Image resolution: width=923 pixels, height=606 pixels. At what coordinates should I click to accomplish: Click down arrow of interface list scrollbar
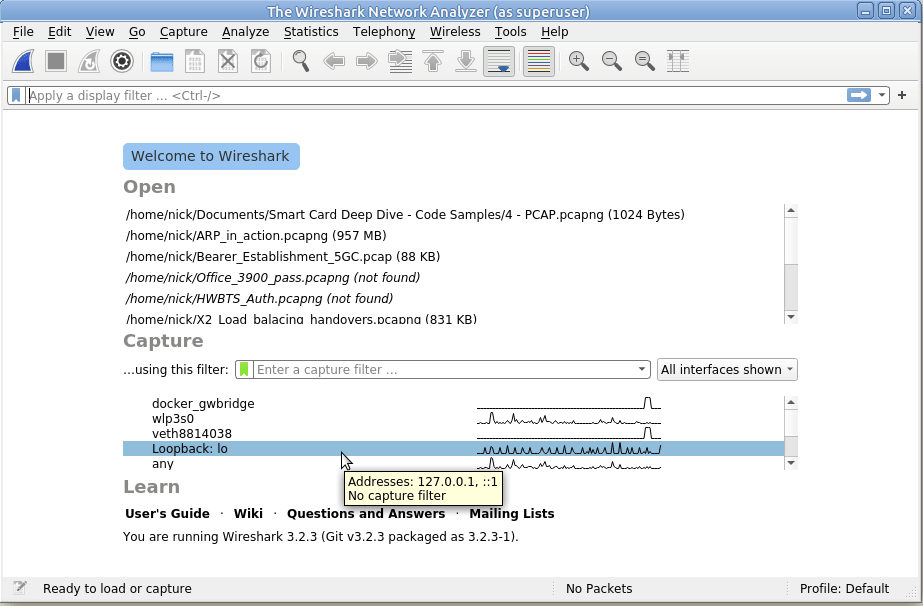point(791,463)
